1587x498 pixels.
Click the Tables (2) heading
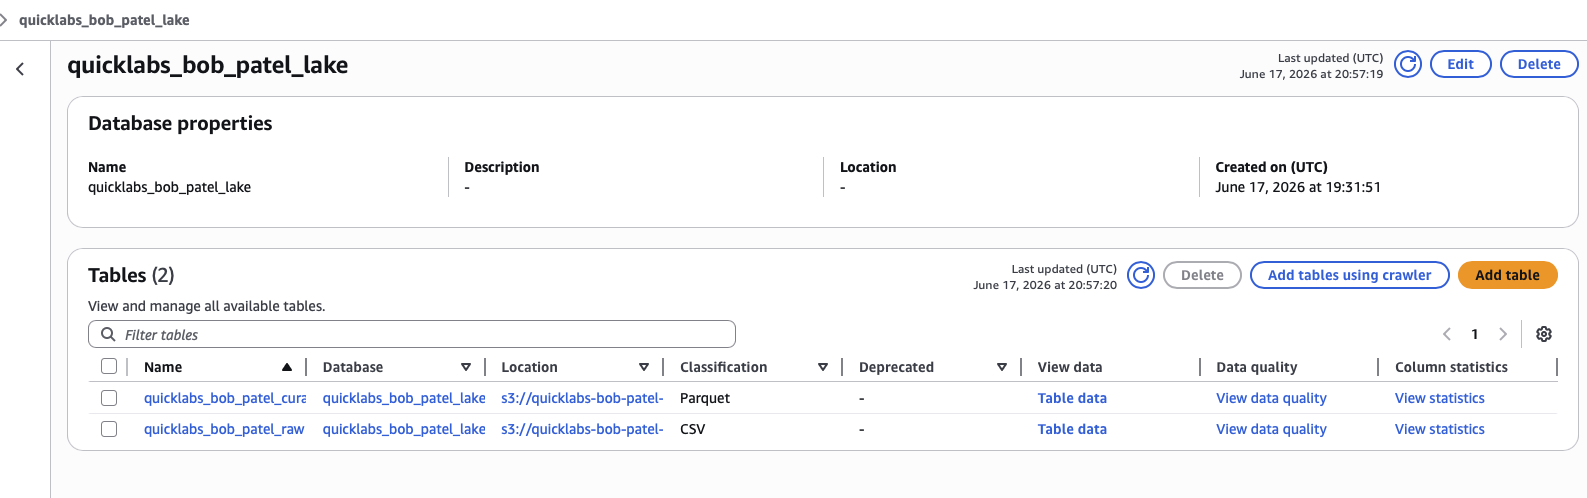point(131,275)
